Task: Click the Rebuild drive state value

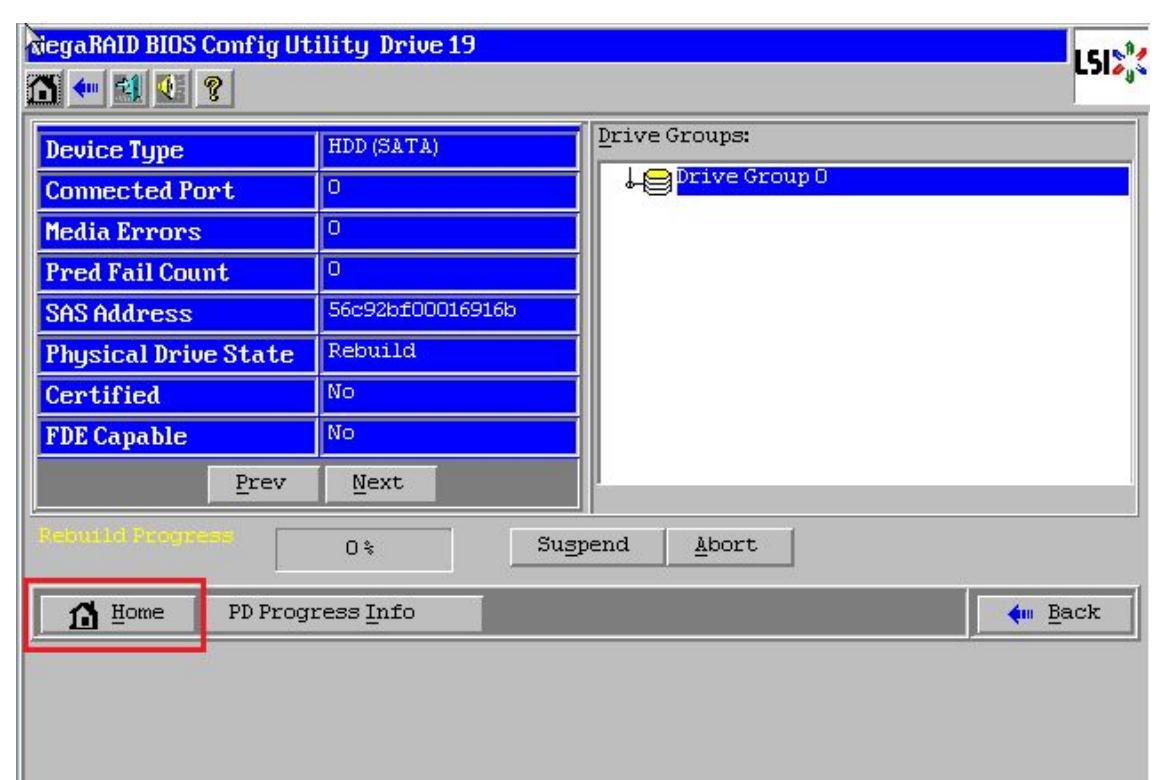Action: [372, 351]
